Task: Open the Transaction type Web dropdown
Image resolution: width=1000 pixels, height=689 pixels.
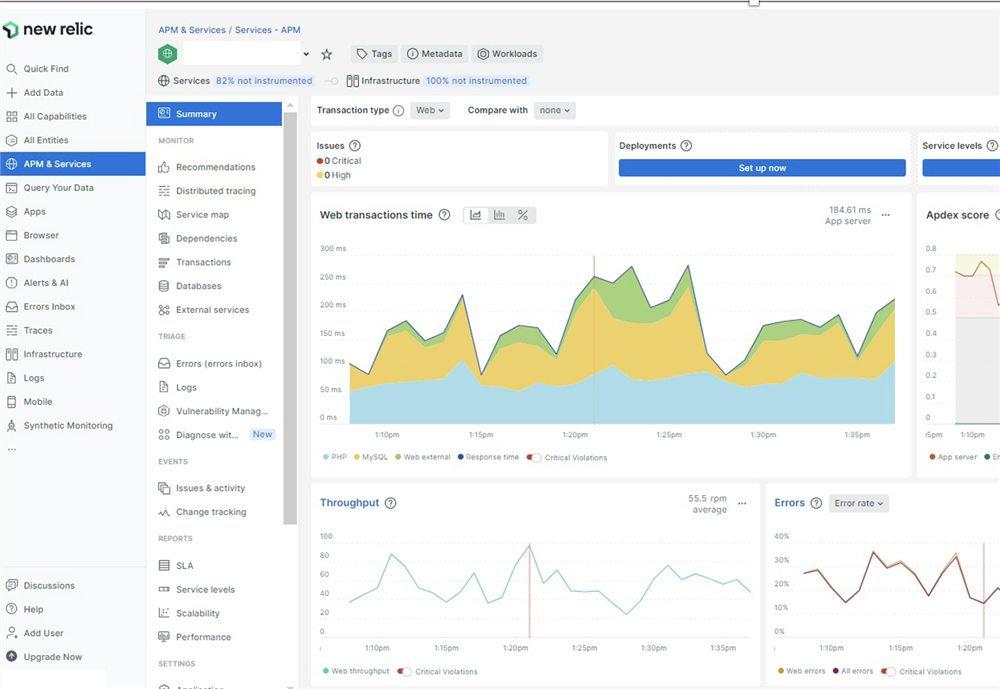Action: point(429,111)
